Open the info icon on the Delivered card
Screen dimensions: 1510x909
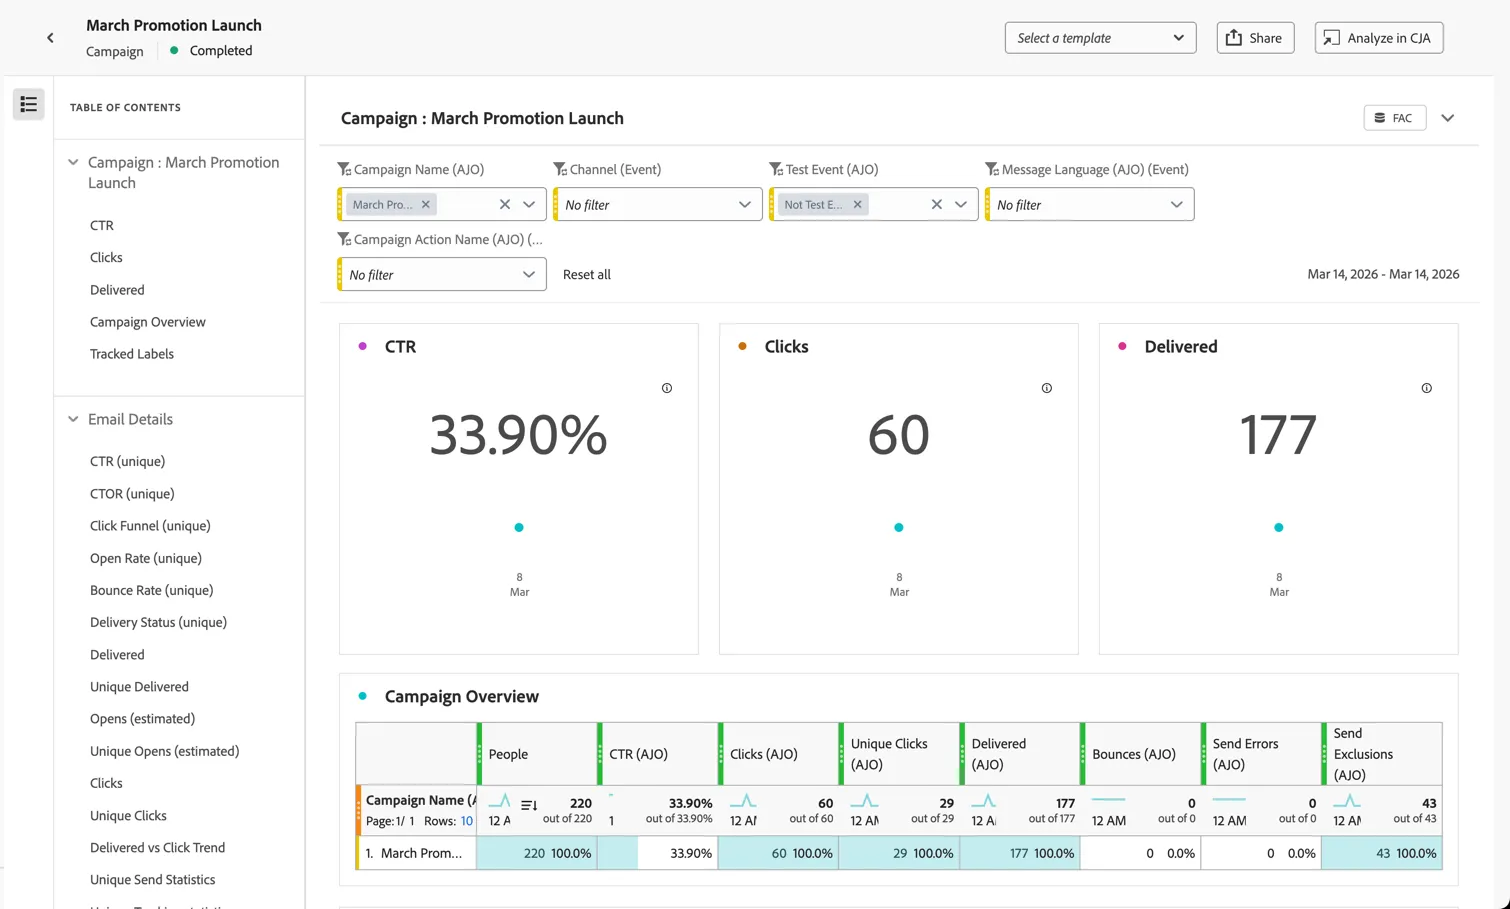(x=1427, y=388)
